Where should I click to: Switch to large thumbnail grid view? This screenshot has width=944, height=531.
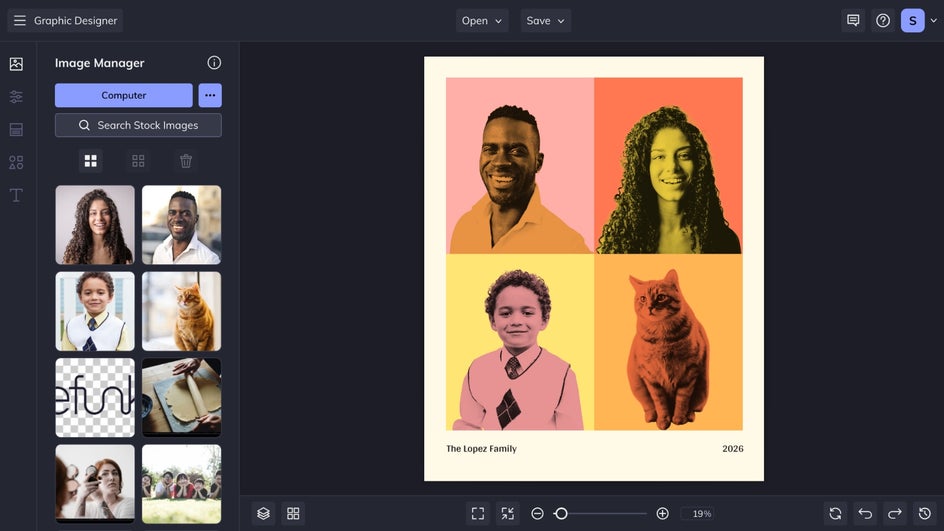91,161
